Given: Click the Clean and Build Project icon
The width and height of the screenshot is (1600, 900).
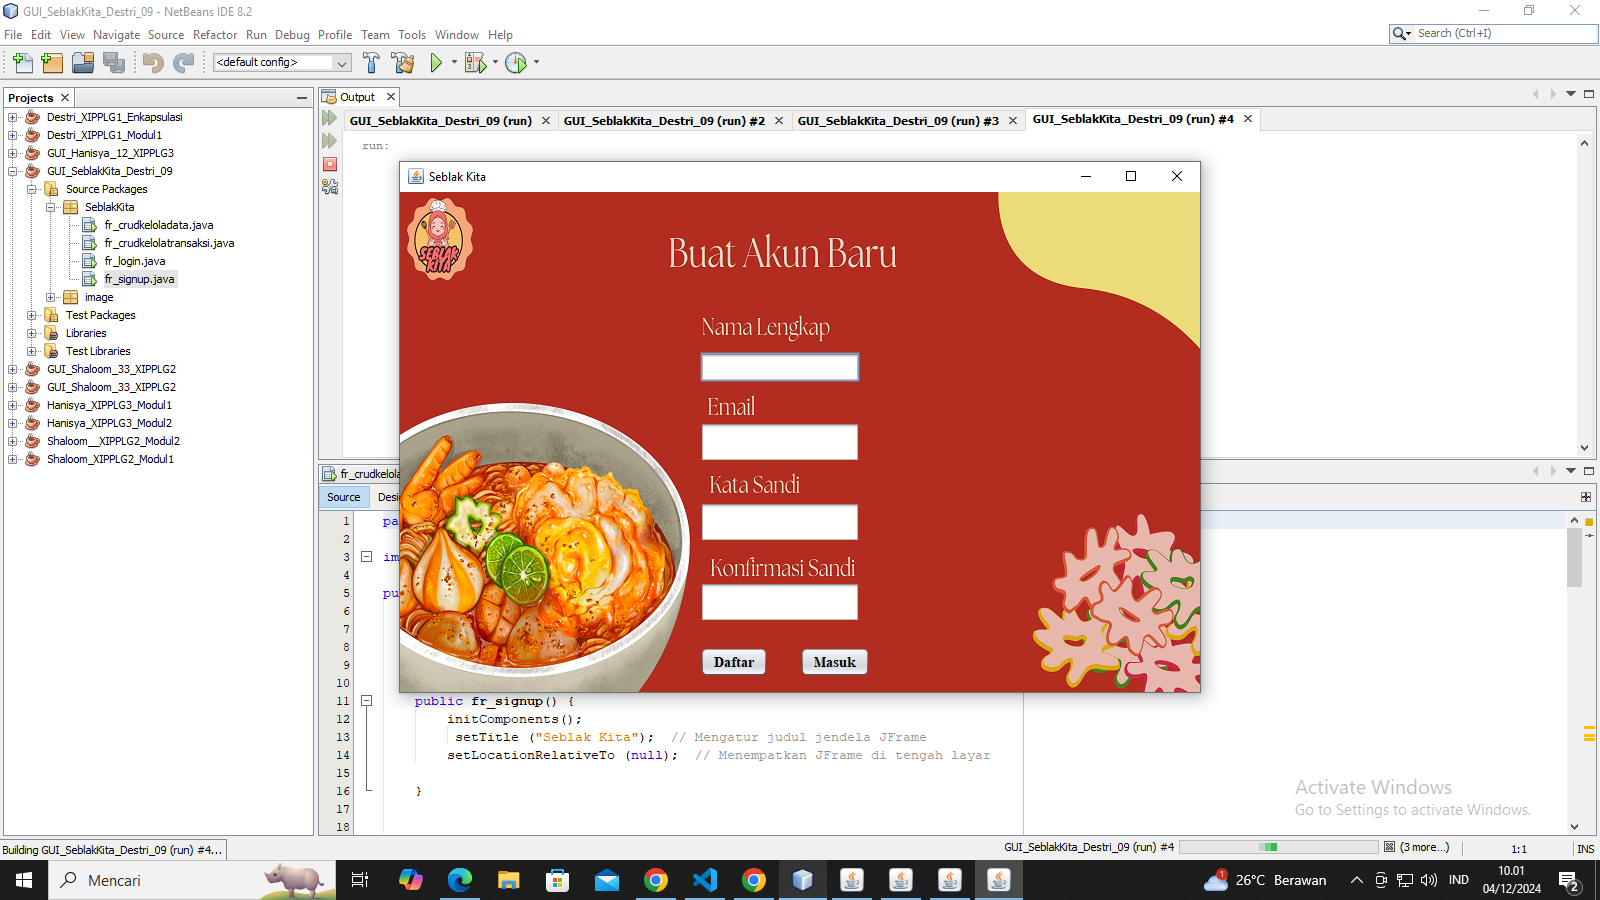Looking at the screenshot, I should pyautogui.click(x=403, y=63).
